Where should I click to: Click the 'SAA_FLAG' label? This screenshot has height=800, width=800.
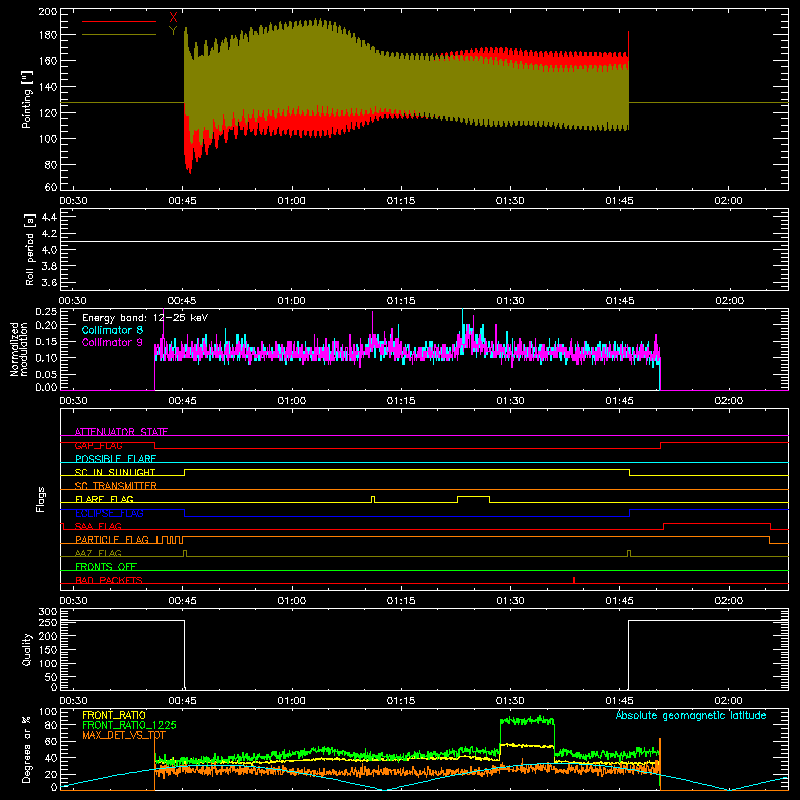pos(98,526)
